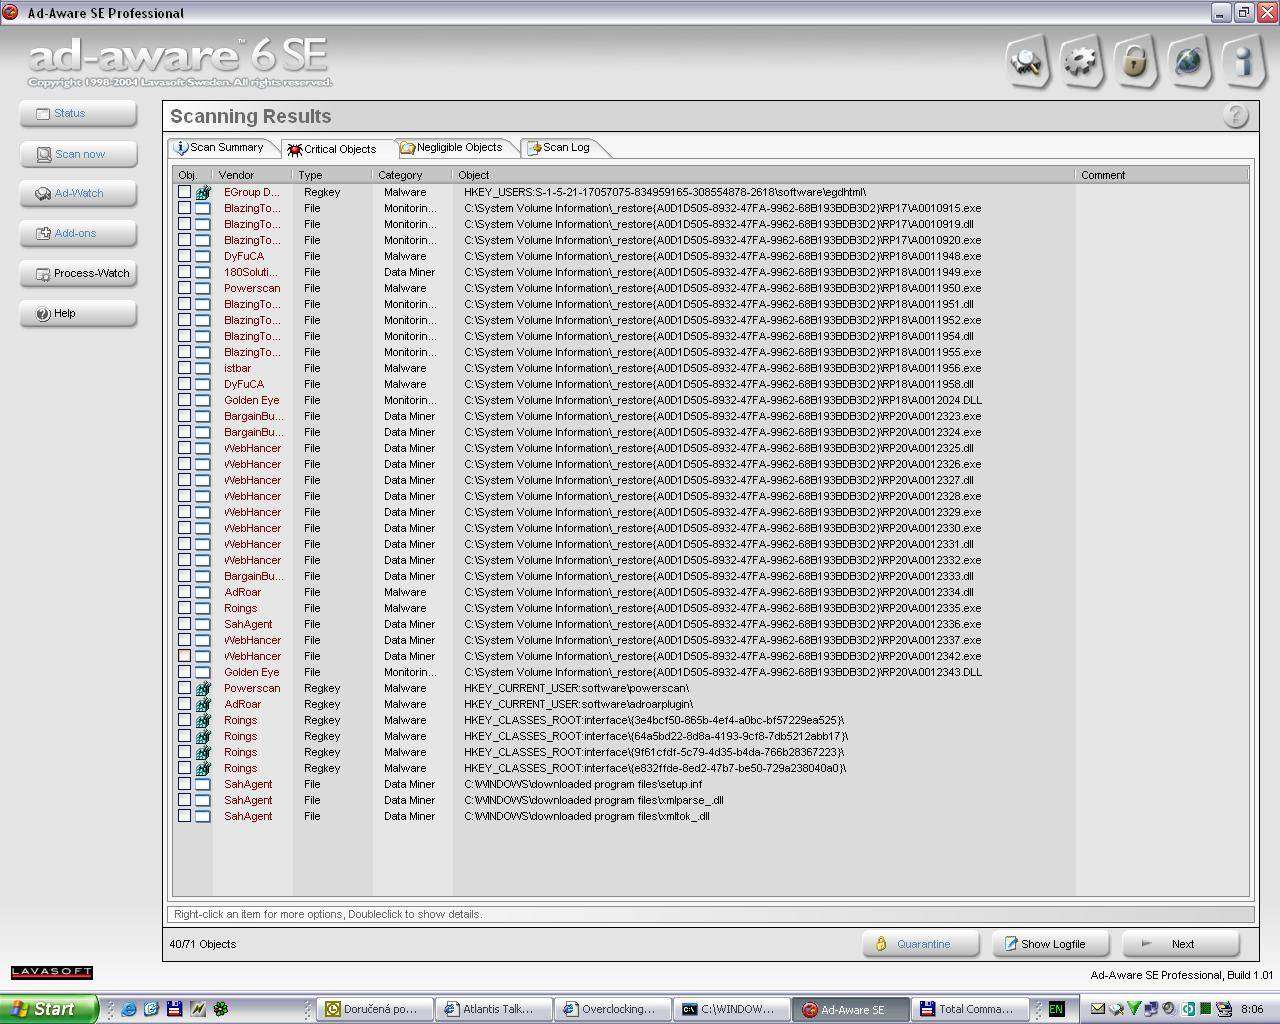Click the Help button in the sidebar
This screenshot has width=1280, height=1024.
[x=78, y=314]
